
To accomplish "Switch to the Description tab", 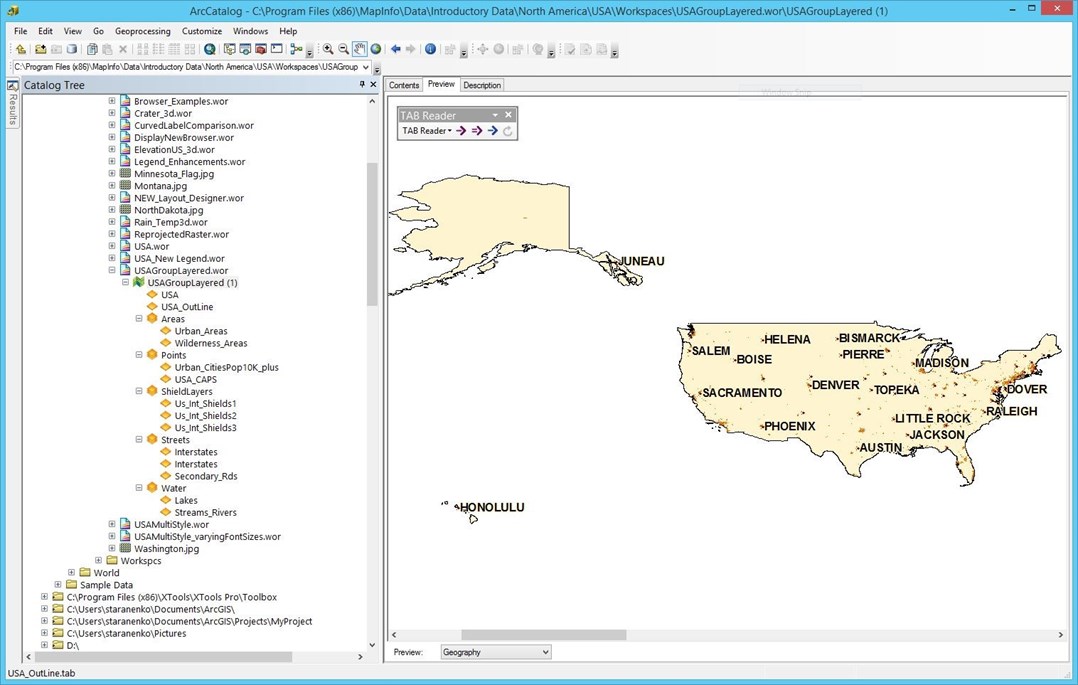I will [x=482, y=85].
